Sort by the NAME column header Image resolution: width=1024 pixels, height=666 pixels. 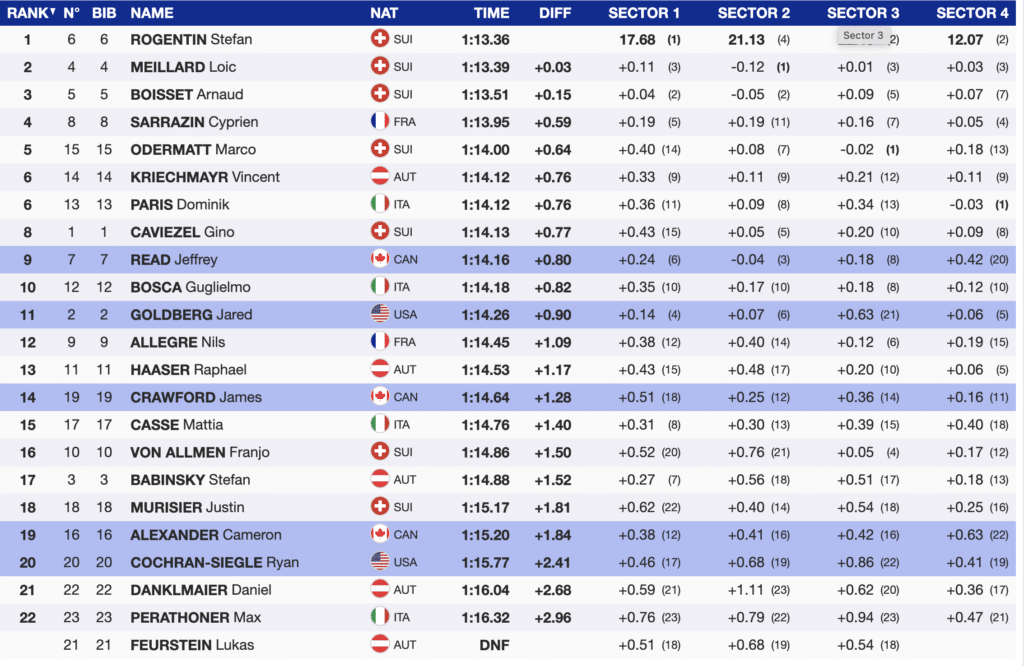pyautogui.click(x=152, y=13)
